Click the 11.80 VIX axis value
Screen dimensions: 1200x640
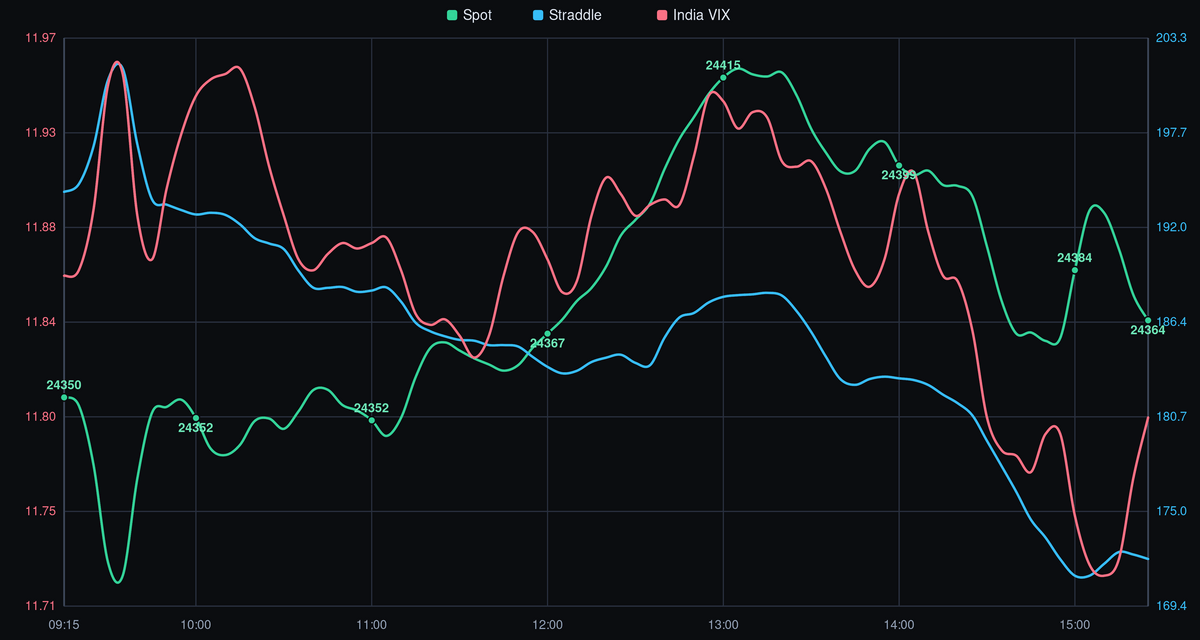[40, 417]
